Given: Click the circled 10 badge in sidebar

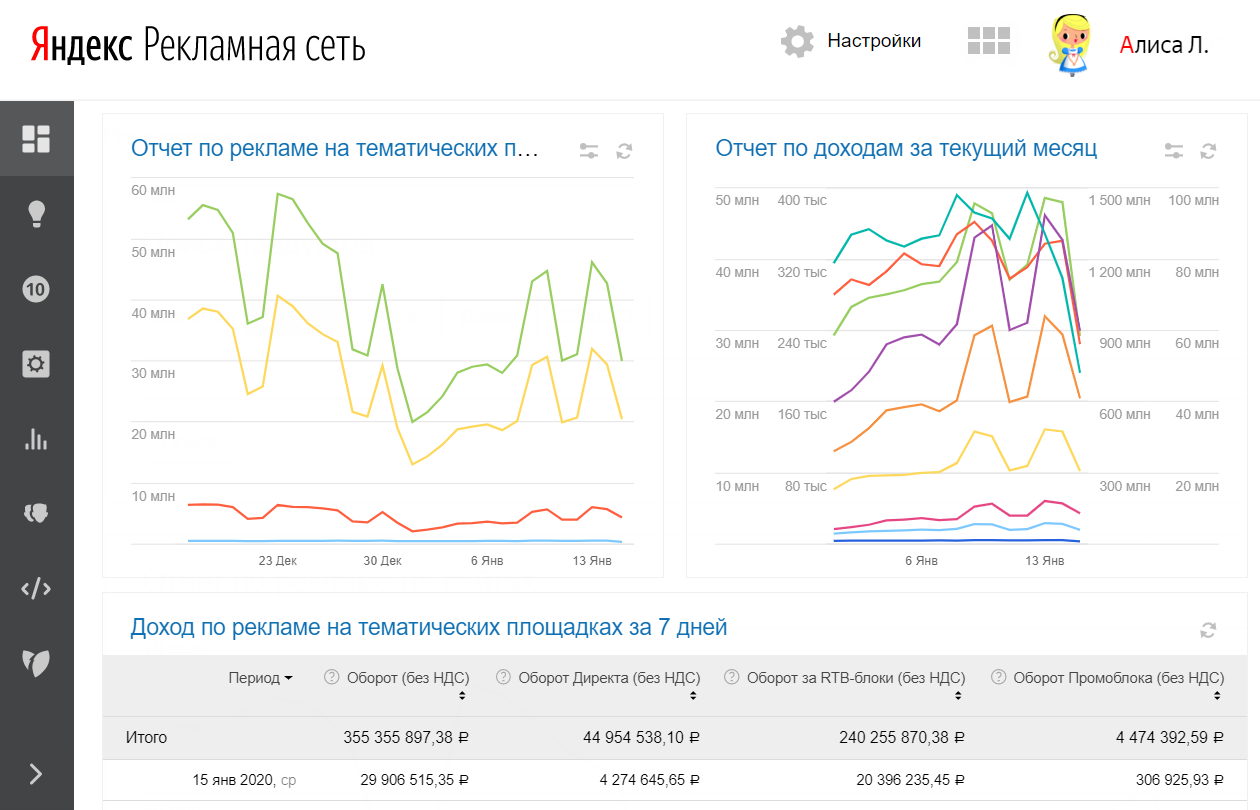Looking at the screenshot, I should (x=36, y=290).
